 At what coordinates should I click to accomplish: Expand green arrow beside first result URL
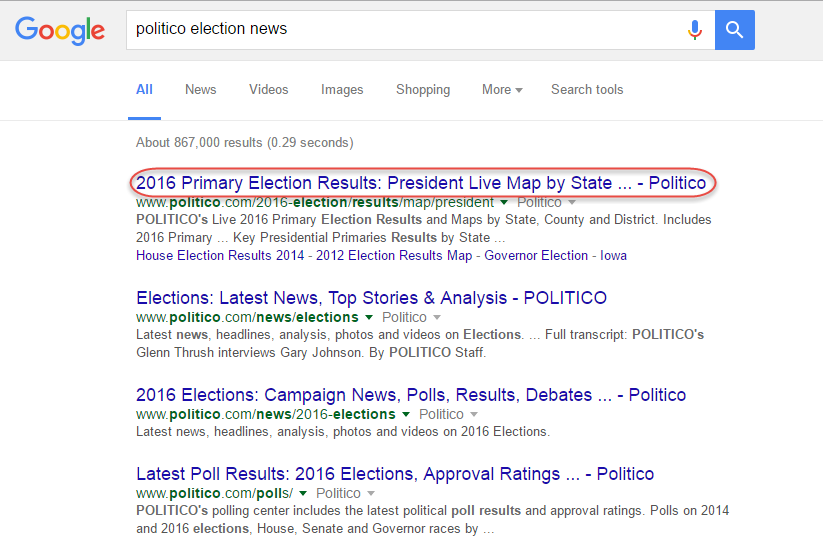click(x=506, y=203)
